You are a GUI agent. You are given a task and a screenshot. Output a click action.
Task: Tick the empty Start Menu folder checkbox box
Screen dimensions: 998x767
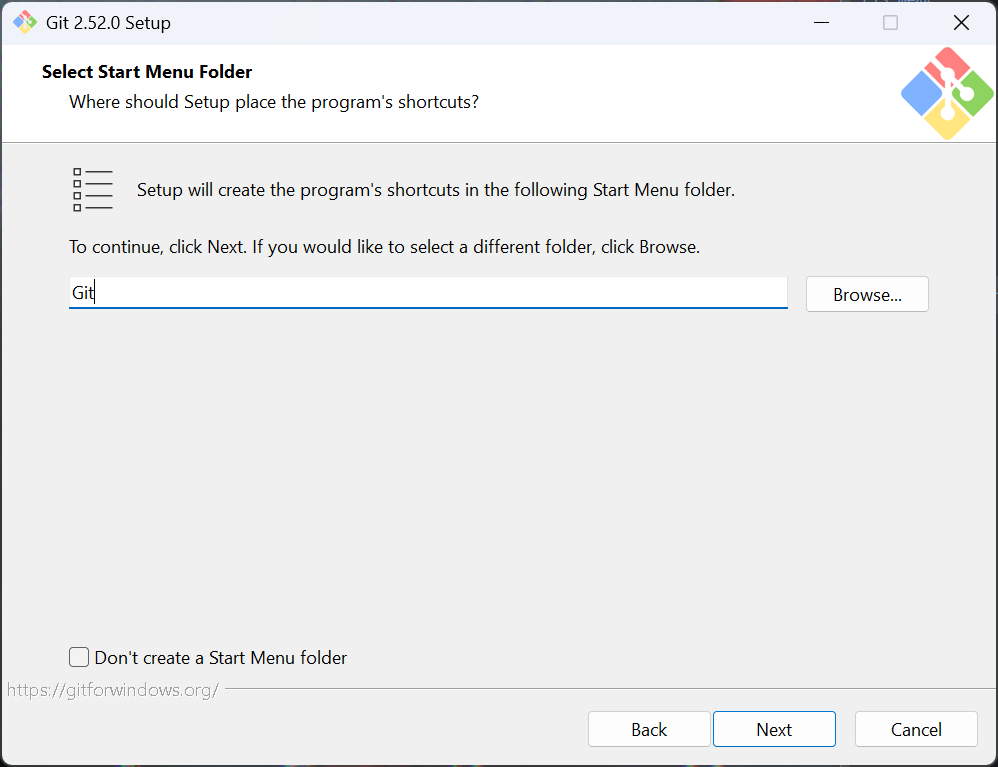[79, 657]
